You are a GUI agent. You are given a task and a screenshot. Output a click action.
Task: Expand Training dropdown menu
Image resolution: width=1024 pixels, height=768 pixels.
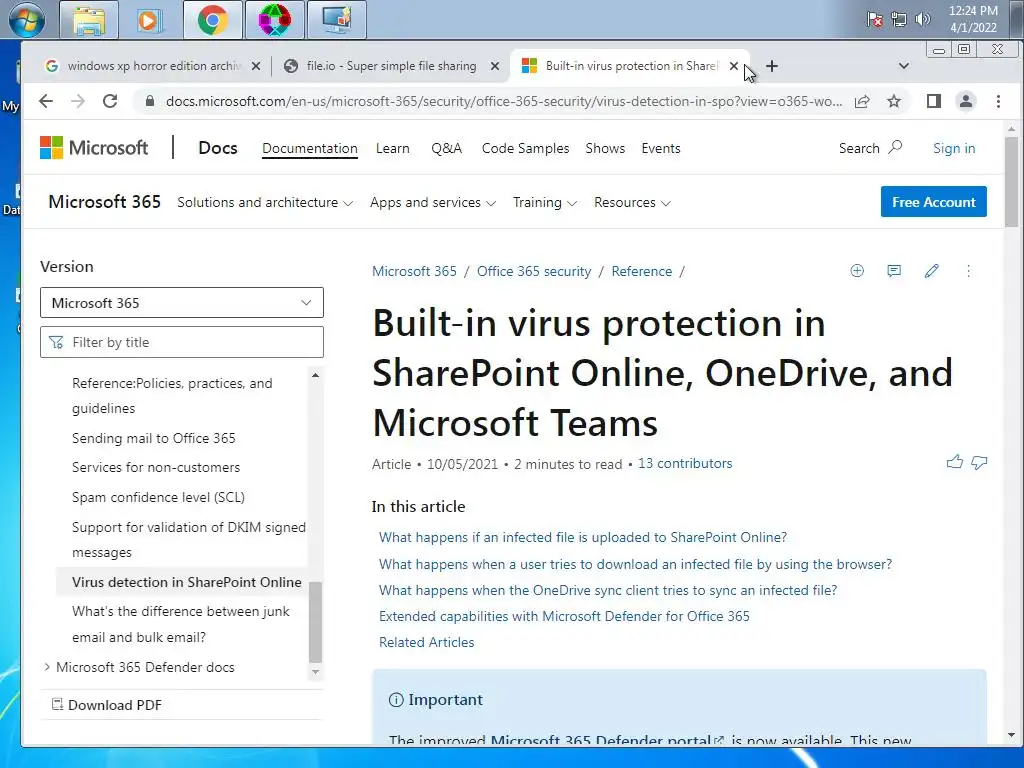(x=545, y=202)
